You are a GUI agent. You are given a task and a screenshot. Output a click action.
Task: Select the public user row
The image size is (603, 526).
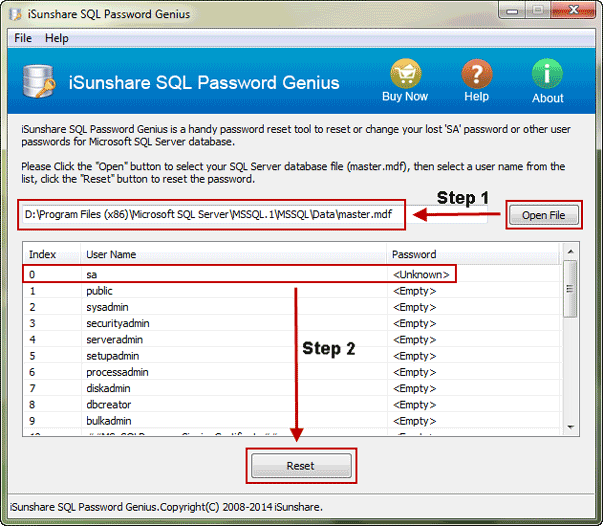[x=292, y=291]
